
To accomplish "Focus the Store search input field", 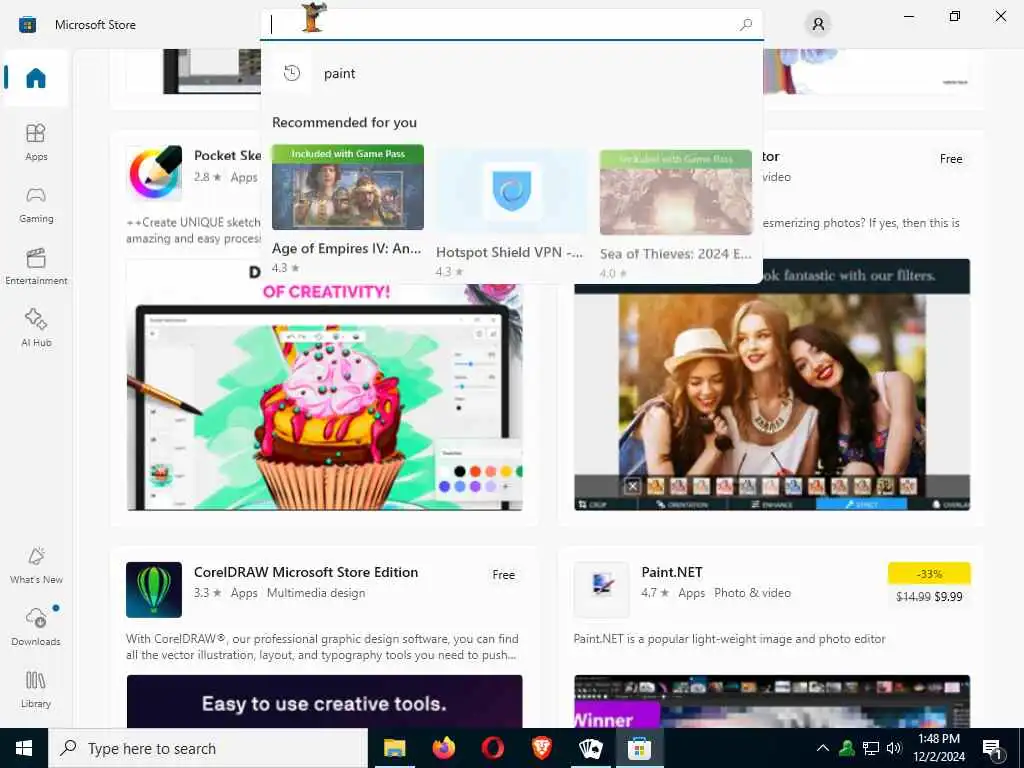I will (511, 25).
